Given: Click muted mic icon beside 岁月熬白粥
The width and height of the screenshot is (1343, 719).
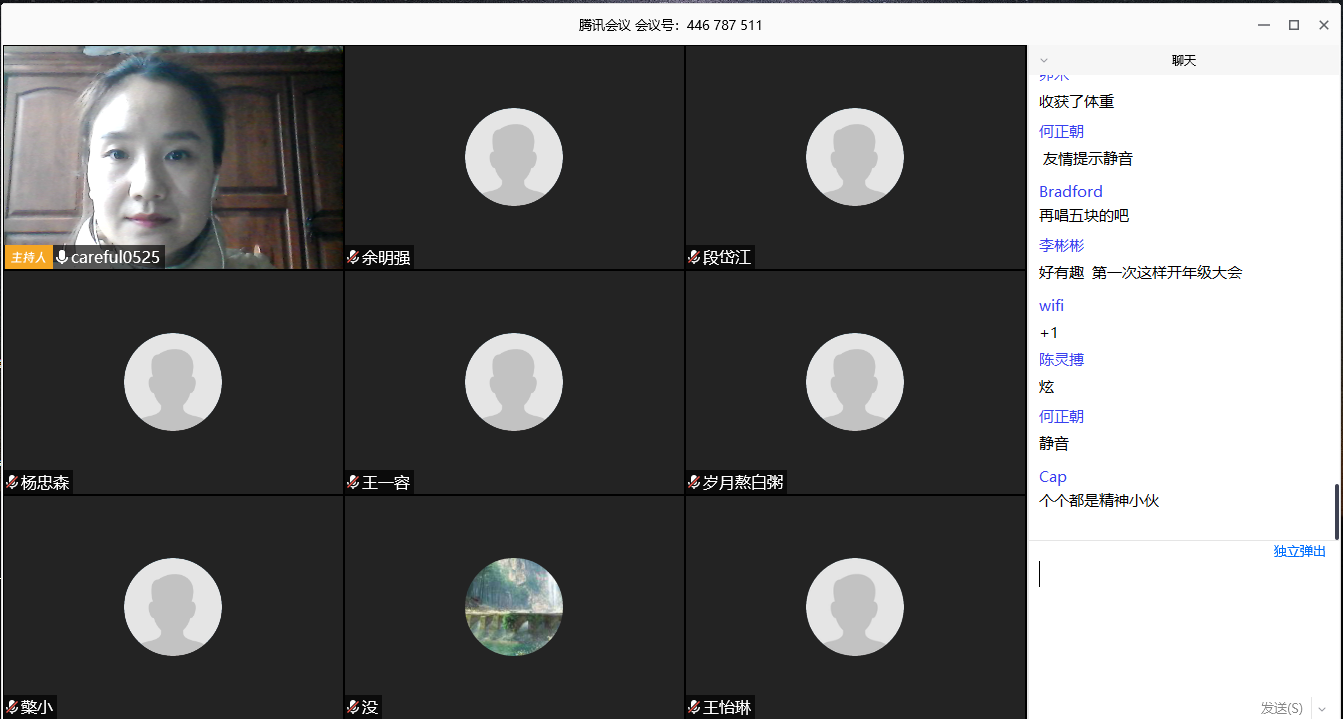Looking at the screenshot, I should pos(694,483).
